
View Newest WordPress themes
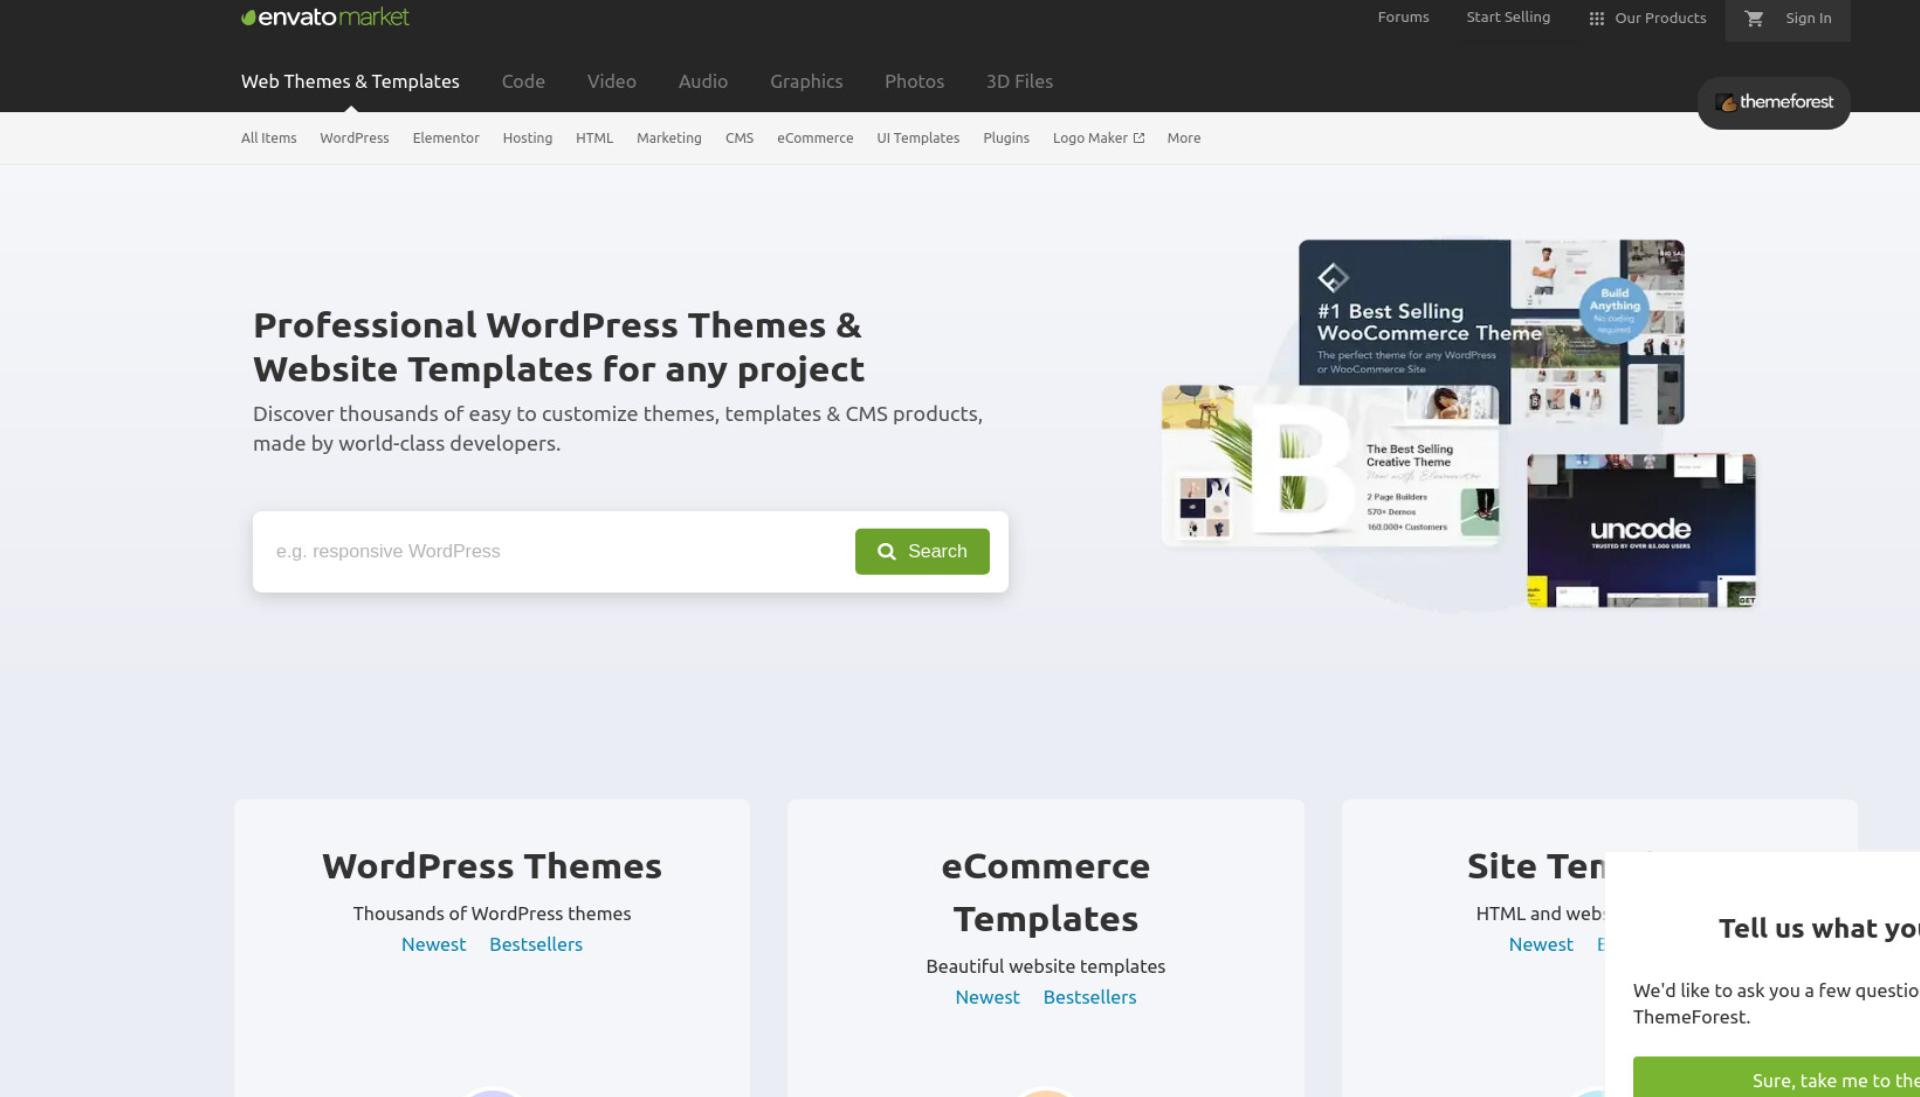[433, 944]
